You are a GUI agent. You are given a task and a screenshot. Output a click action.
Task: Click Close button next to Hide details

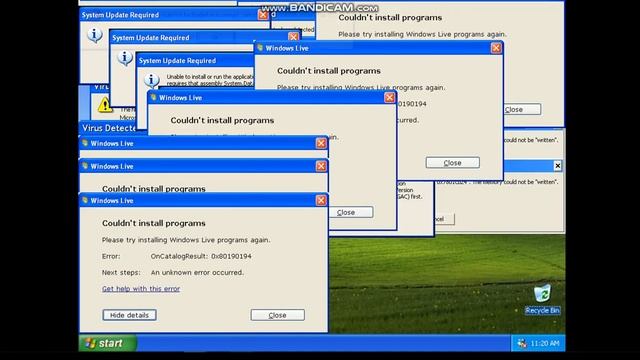[x=278, y=315]
